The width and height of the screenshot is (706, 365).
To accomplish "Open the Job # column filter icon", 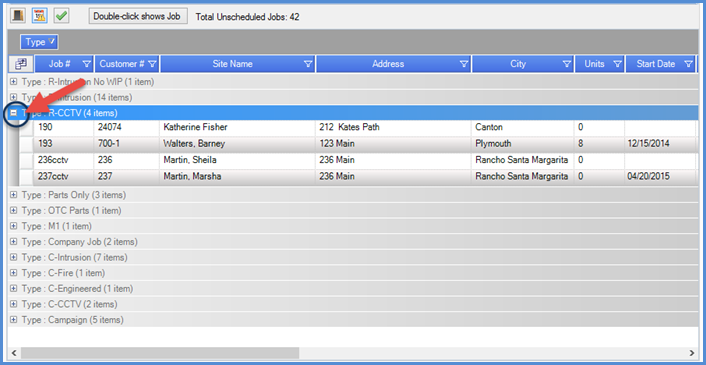I will pos(87,64).
